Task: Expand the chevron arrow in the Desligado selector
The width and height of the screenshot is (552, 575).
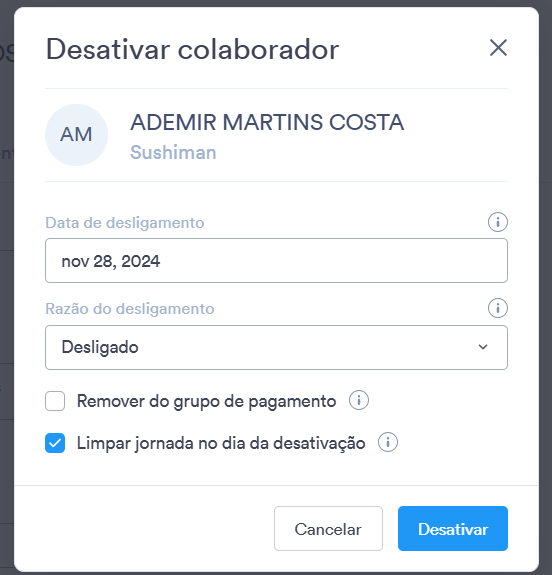Action: [x=483, y=347]
